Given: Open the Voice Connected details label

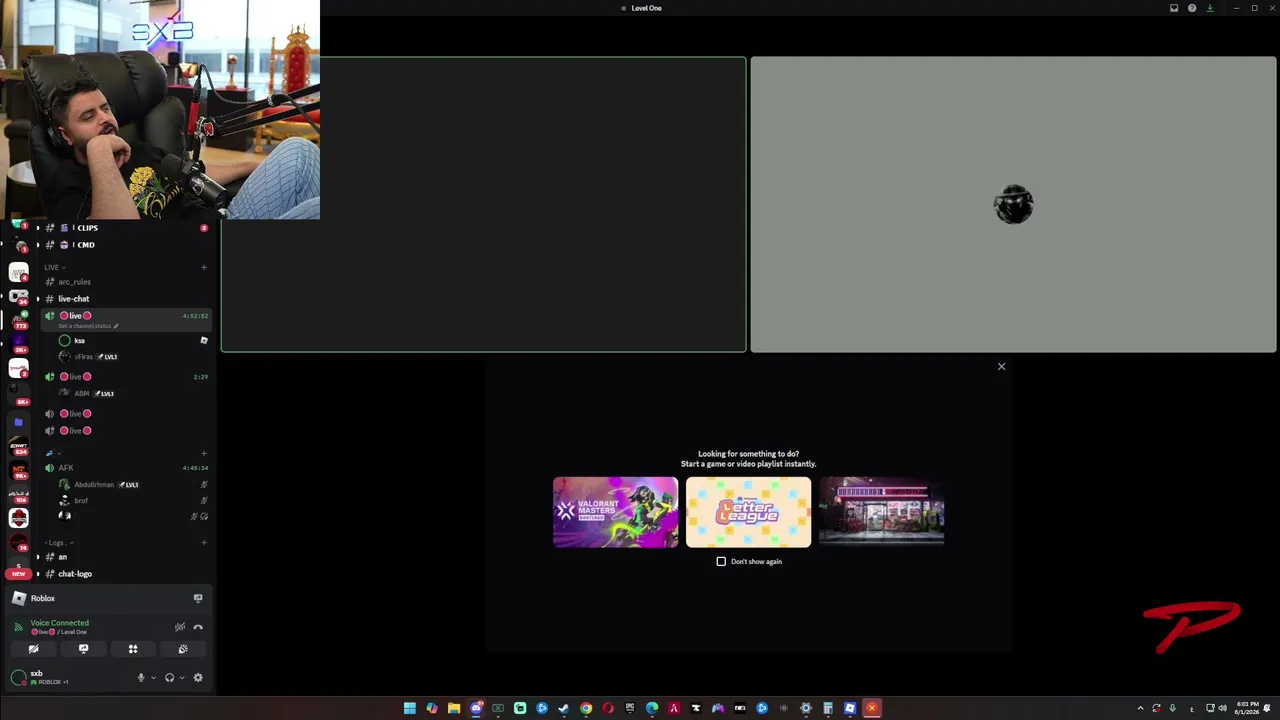Looking at the screenshot, I should click(59, 623).
